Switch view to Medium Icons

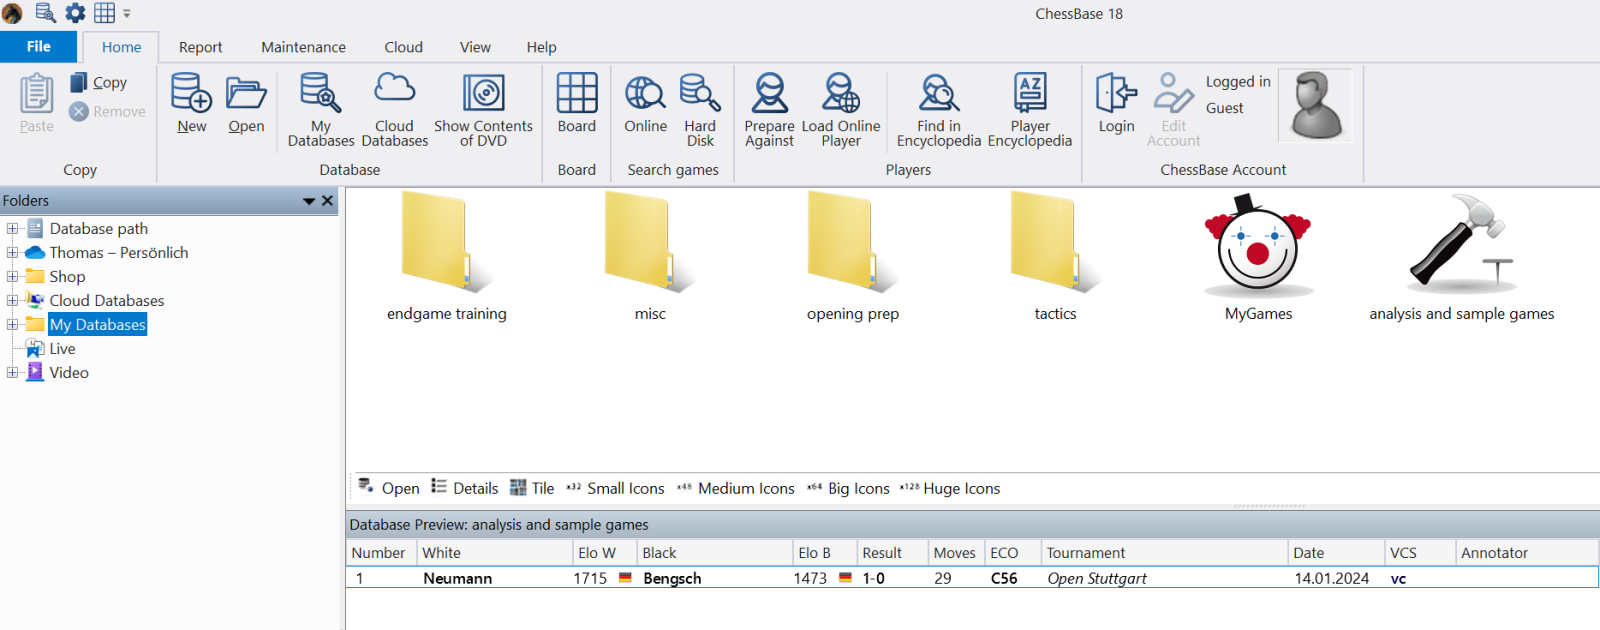pyautogui.click(x=735, y=488)
